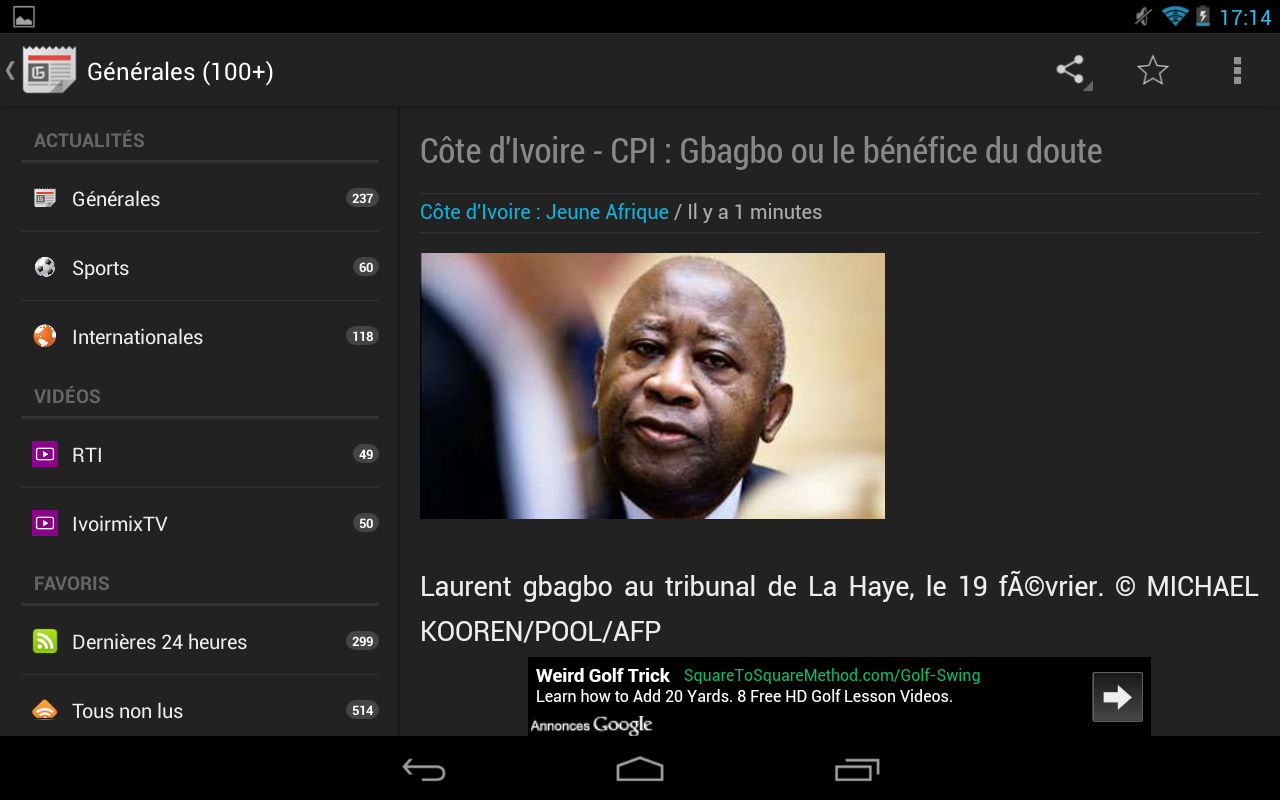Image resolution: width=1280 pixels, height=800 pixels.
Task: Click the arrow button on the golf ad
Action: point(1117,697)
